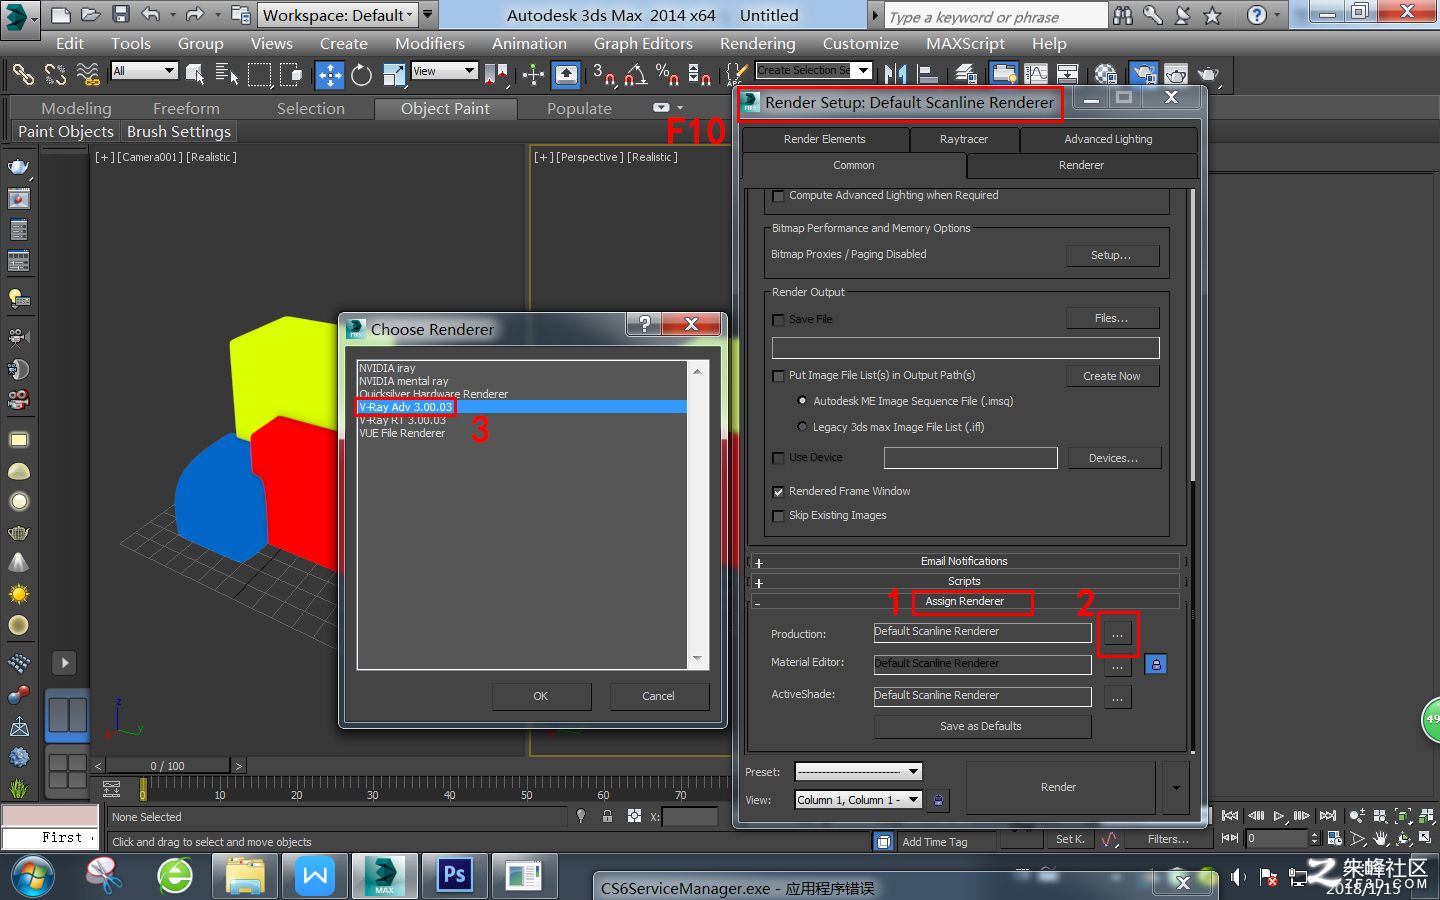
Task: Click Cancel in Choose Renderer dialog
Action: point(658,696)
